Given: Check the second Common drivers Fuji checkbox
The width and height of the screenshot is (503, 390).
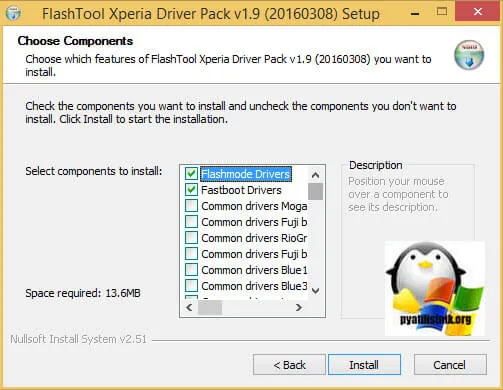Looking at the screenshot, I should tap(191, 254).
